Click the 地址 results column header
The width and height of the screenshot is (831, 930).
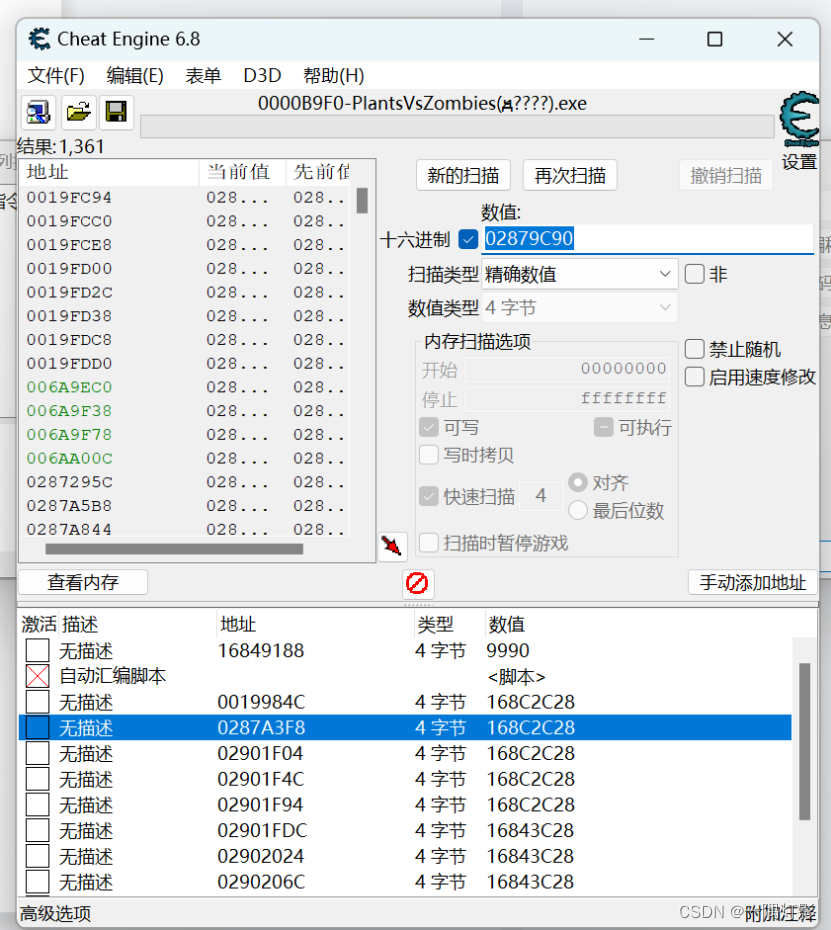click(x=110, y=172)
